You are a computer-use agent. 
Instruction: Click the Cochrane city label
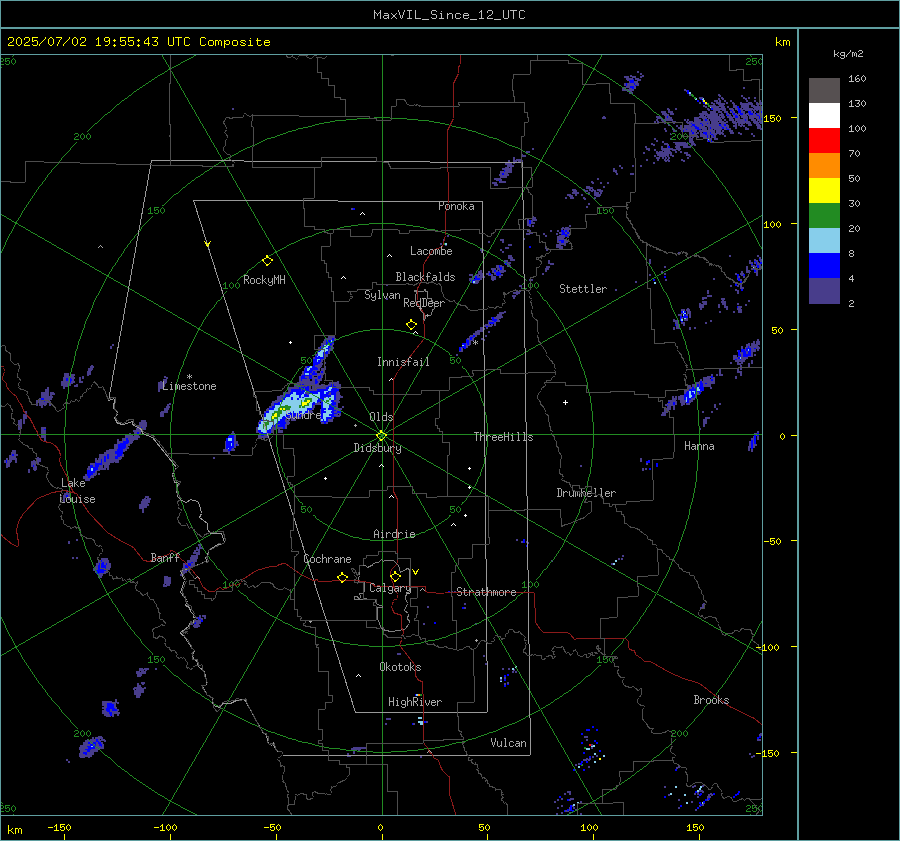[327, 559]
